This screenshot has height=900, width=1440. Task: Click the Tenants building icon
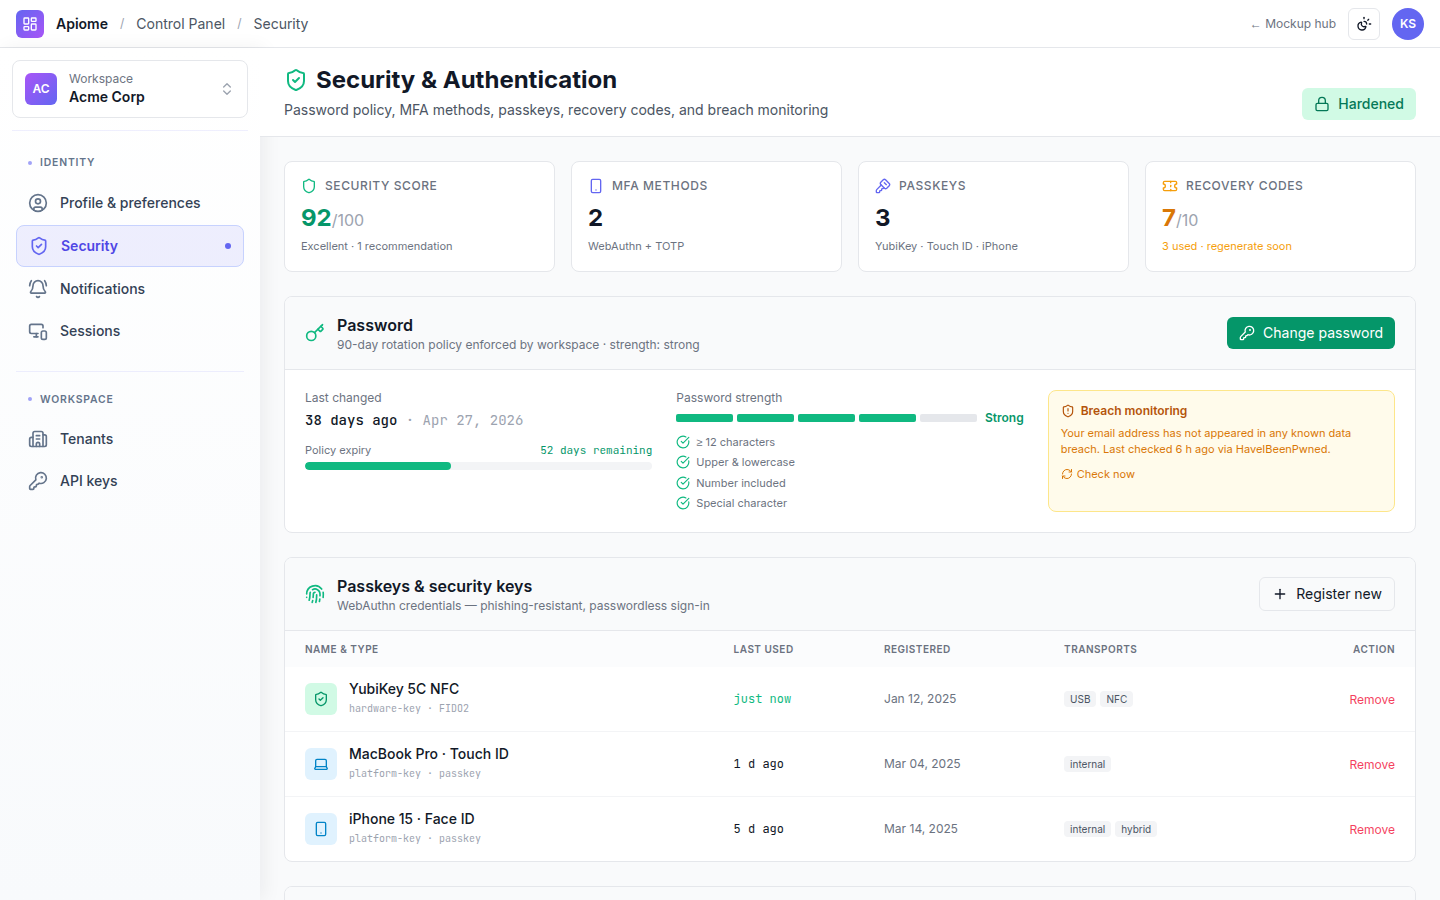point(38,439)
